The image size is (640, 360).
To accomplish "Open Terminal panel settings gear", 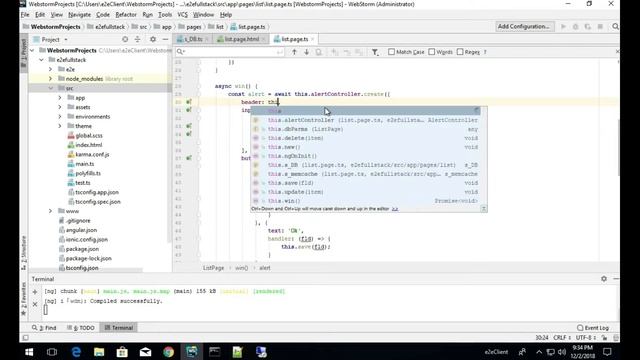I will coord(604,278).
